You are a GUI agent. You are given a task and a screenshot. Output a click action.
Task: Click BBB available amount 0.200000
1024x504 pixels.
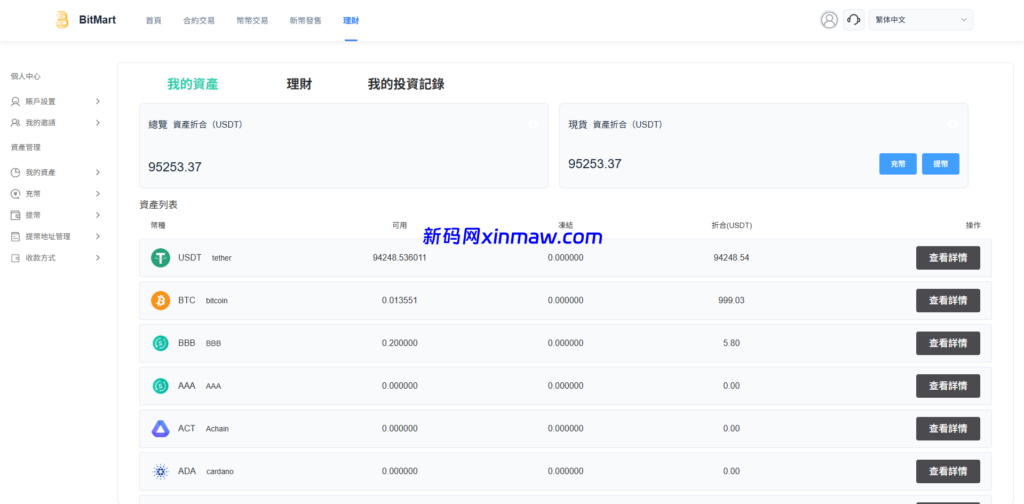[x=400, y=343]
